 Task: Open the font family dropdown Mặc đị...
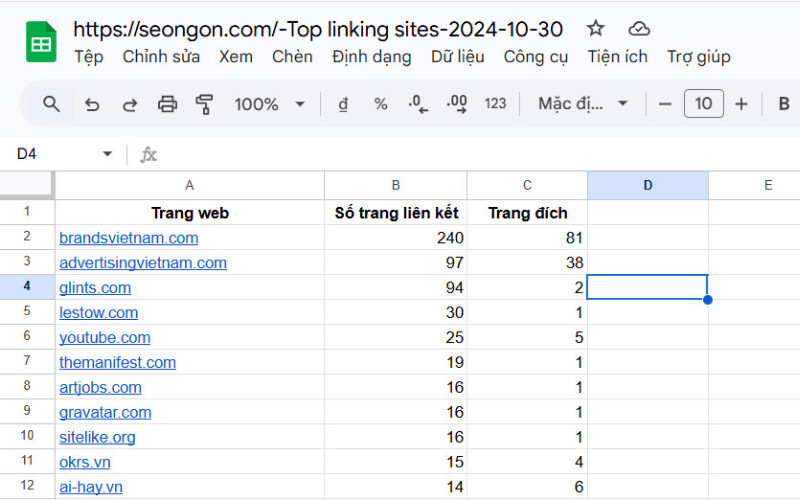(583, 104)
